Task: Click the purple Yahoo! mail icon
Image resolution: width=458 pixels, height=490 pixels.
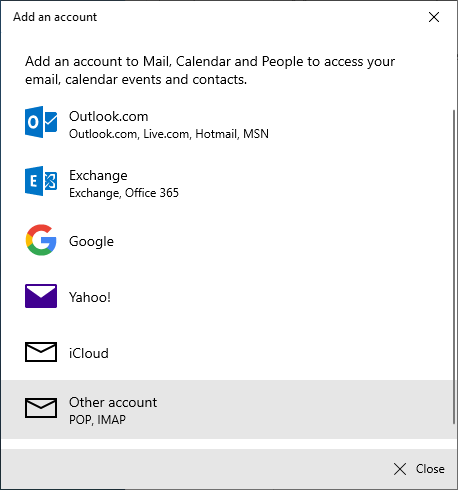Action: coord(41,296)
